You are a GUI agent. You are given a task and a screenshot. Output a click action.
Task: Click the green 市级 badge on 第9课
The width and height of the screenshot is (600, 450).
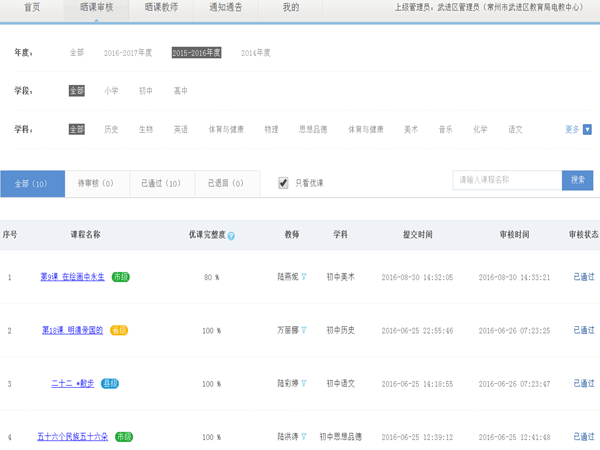122,276
